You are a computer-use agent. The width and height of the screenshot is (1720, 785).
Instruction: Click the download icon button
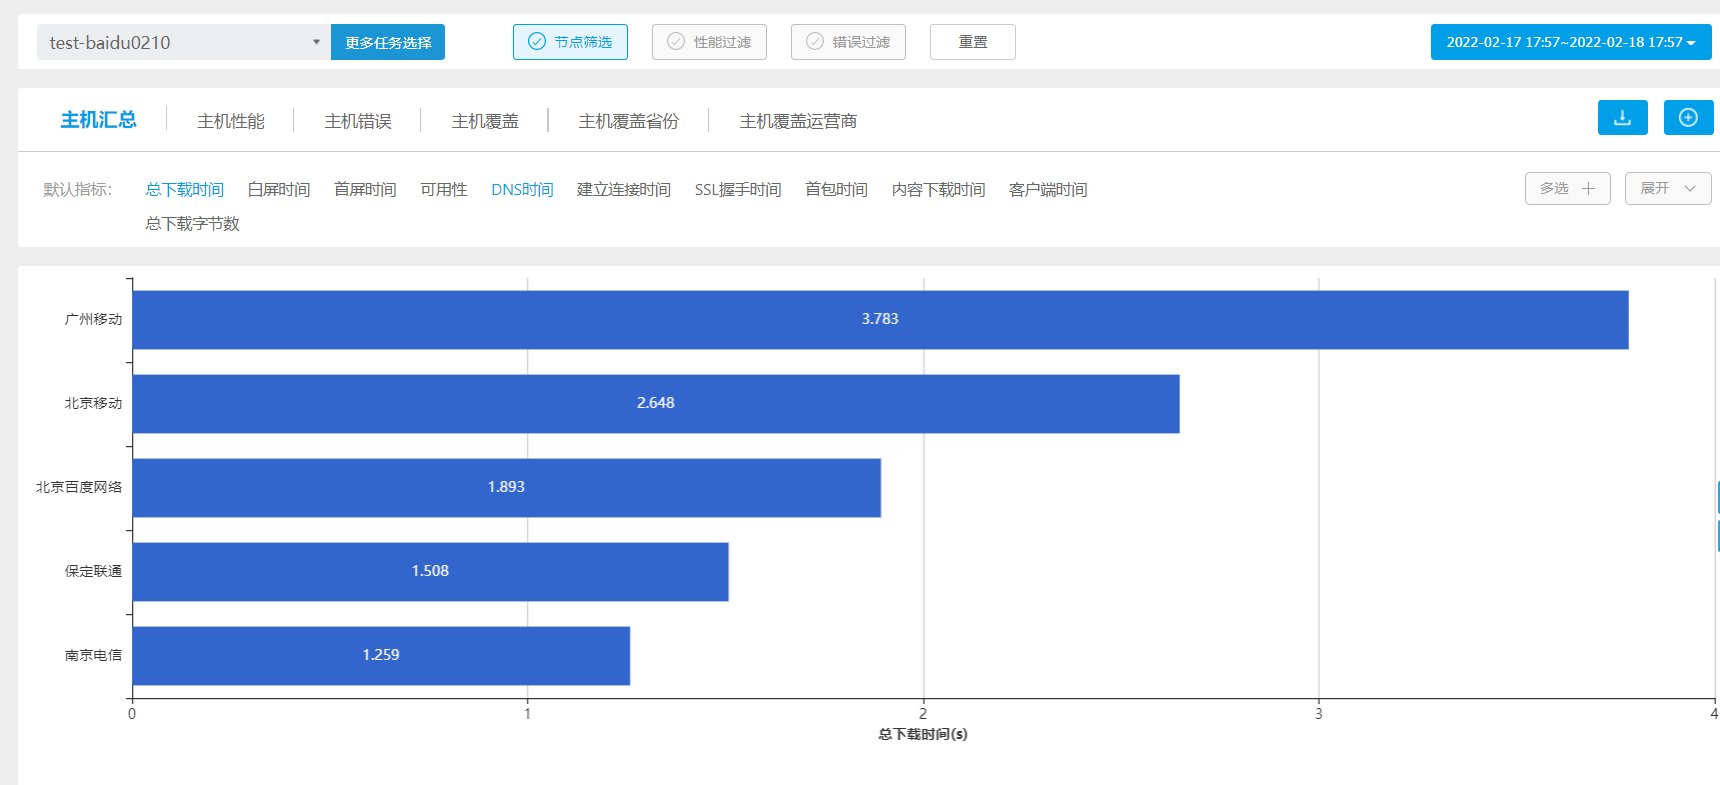click(x=1622, y=118)
